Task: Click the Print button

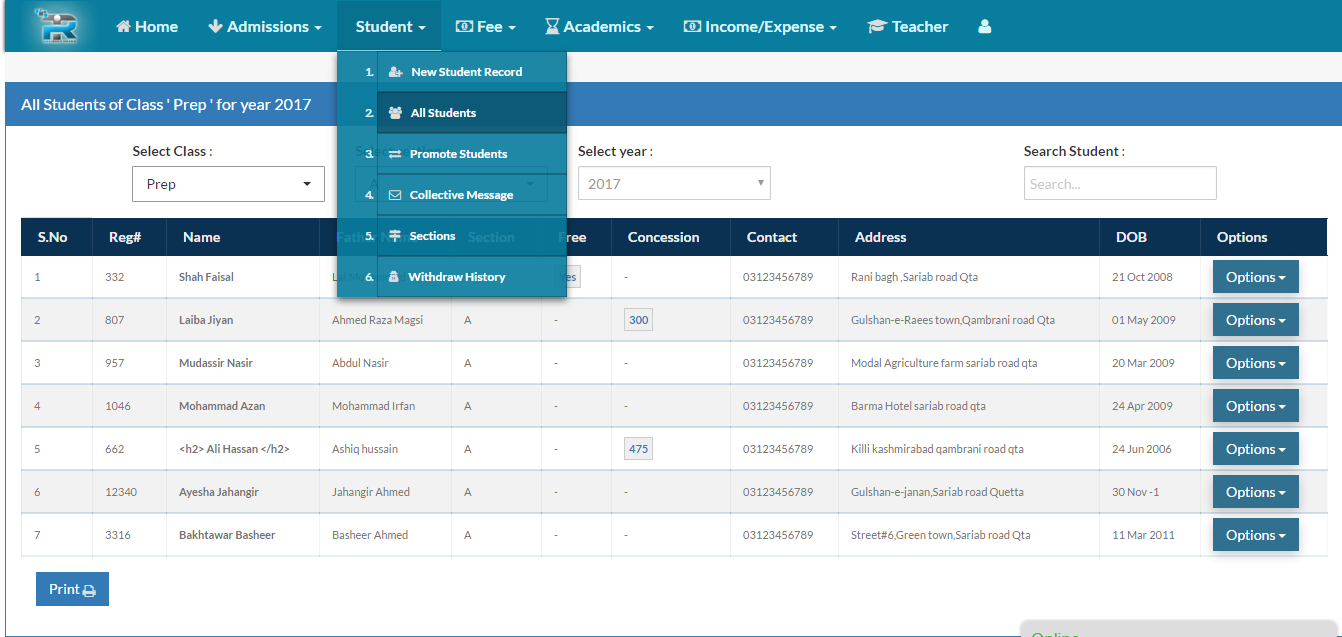Action: click(72, 589)
